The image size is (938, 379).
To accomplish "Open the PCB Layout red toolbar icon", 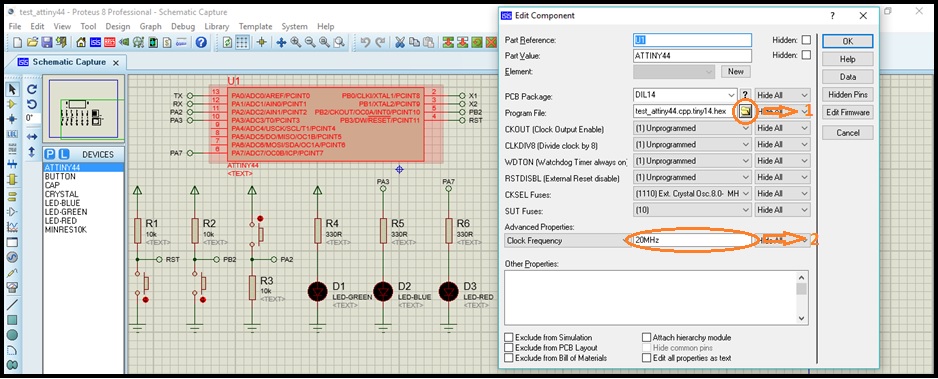I will [109, 42].
